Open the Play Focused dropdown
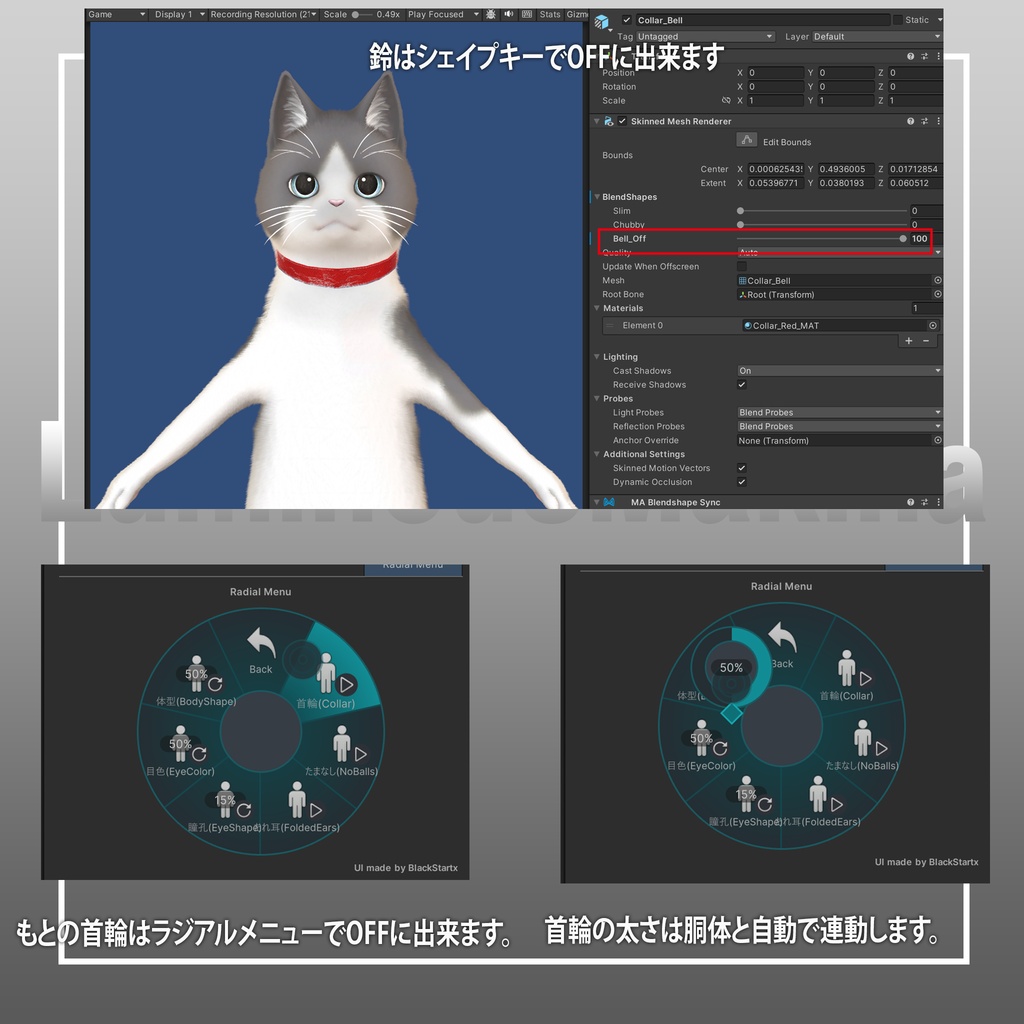The height and width of the screenshot is (1024, 1024). tap(443, 14)
